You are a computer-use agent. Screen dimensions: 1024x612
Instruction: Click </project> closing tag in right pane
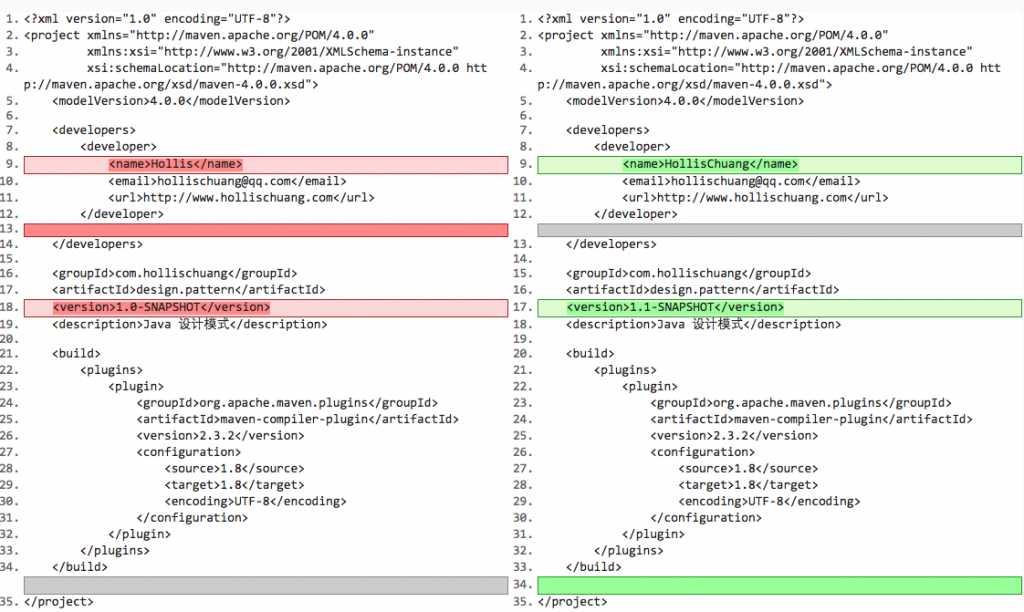573,602
